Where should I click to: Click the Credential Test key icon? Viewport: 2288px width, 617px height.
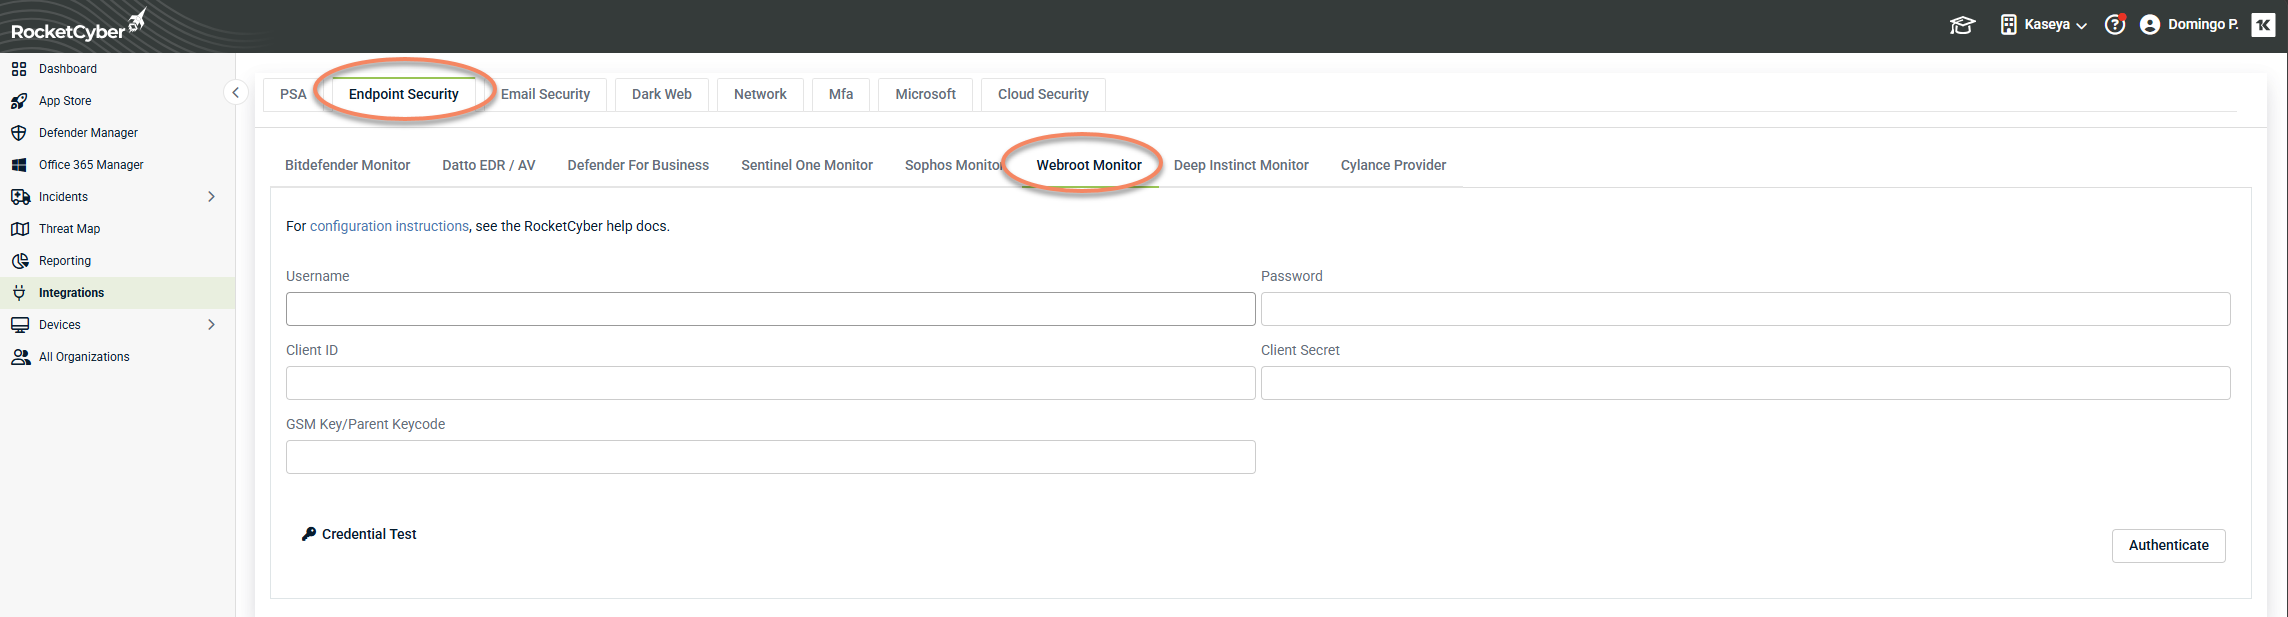pos(309,534)
